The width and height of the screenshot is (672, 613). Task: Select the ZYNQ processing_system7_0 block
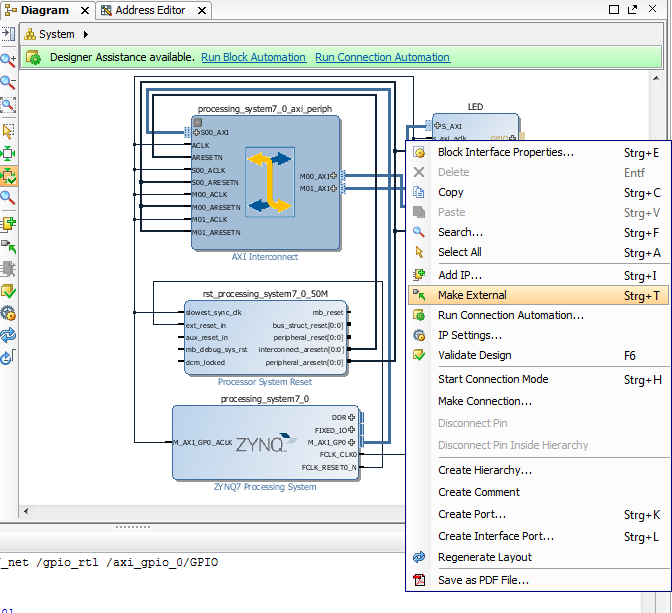tap(266, 443)
